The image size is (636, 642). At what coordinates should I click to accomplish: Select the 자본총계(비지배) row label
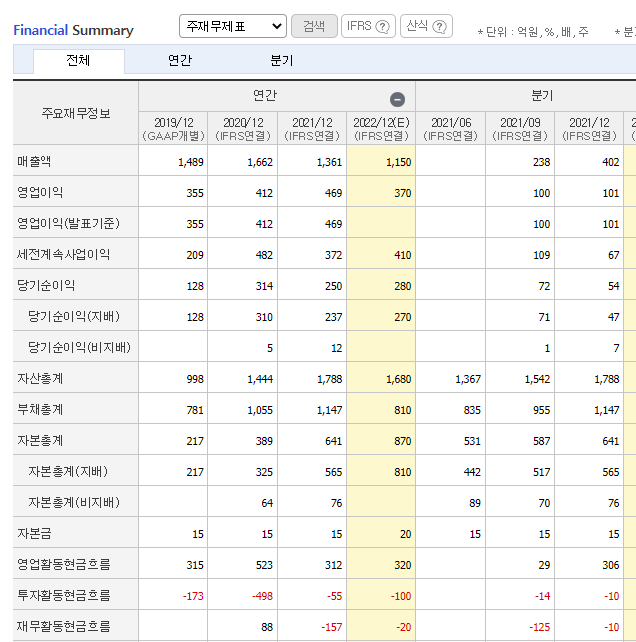click(74, 503)
